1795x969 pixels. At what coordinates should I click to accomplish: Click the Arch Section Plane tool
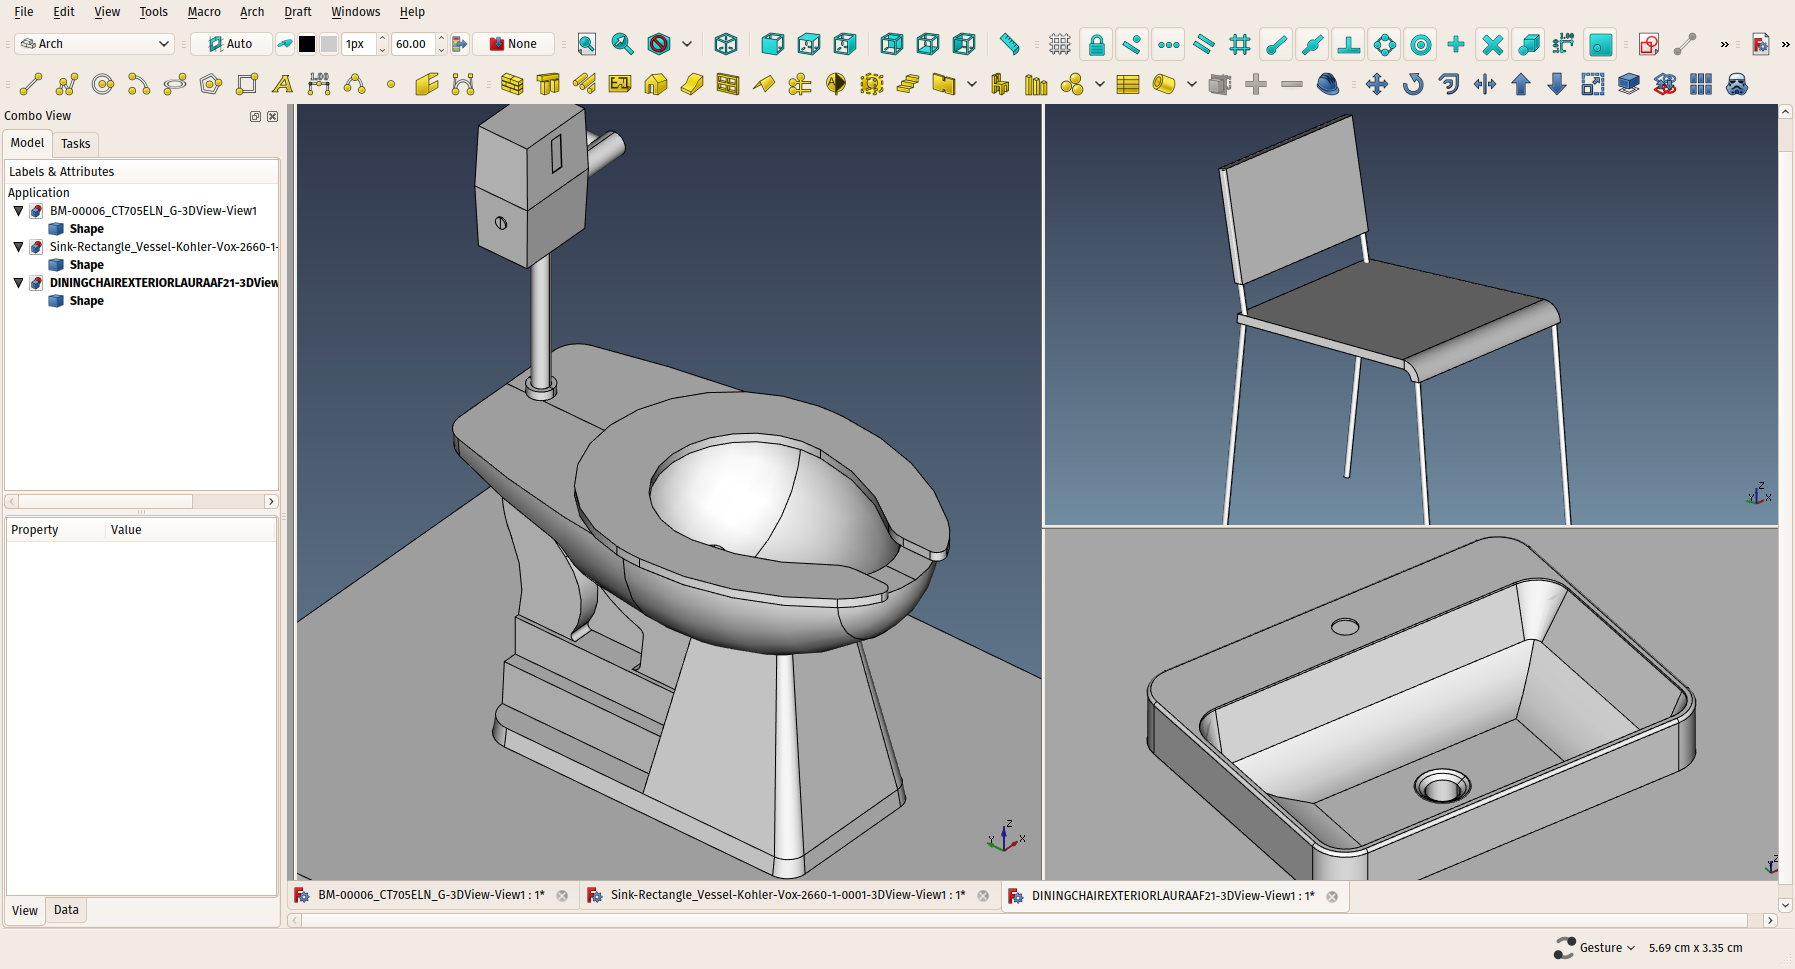[836, 84]
